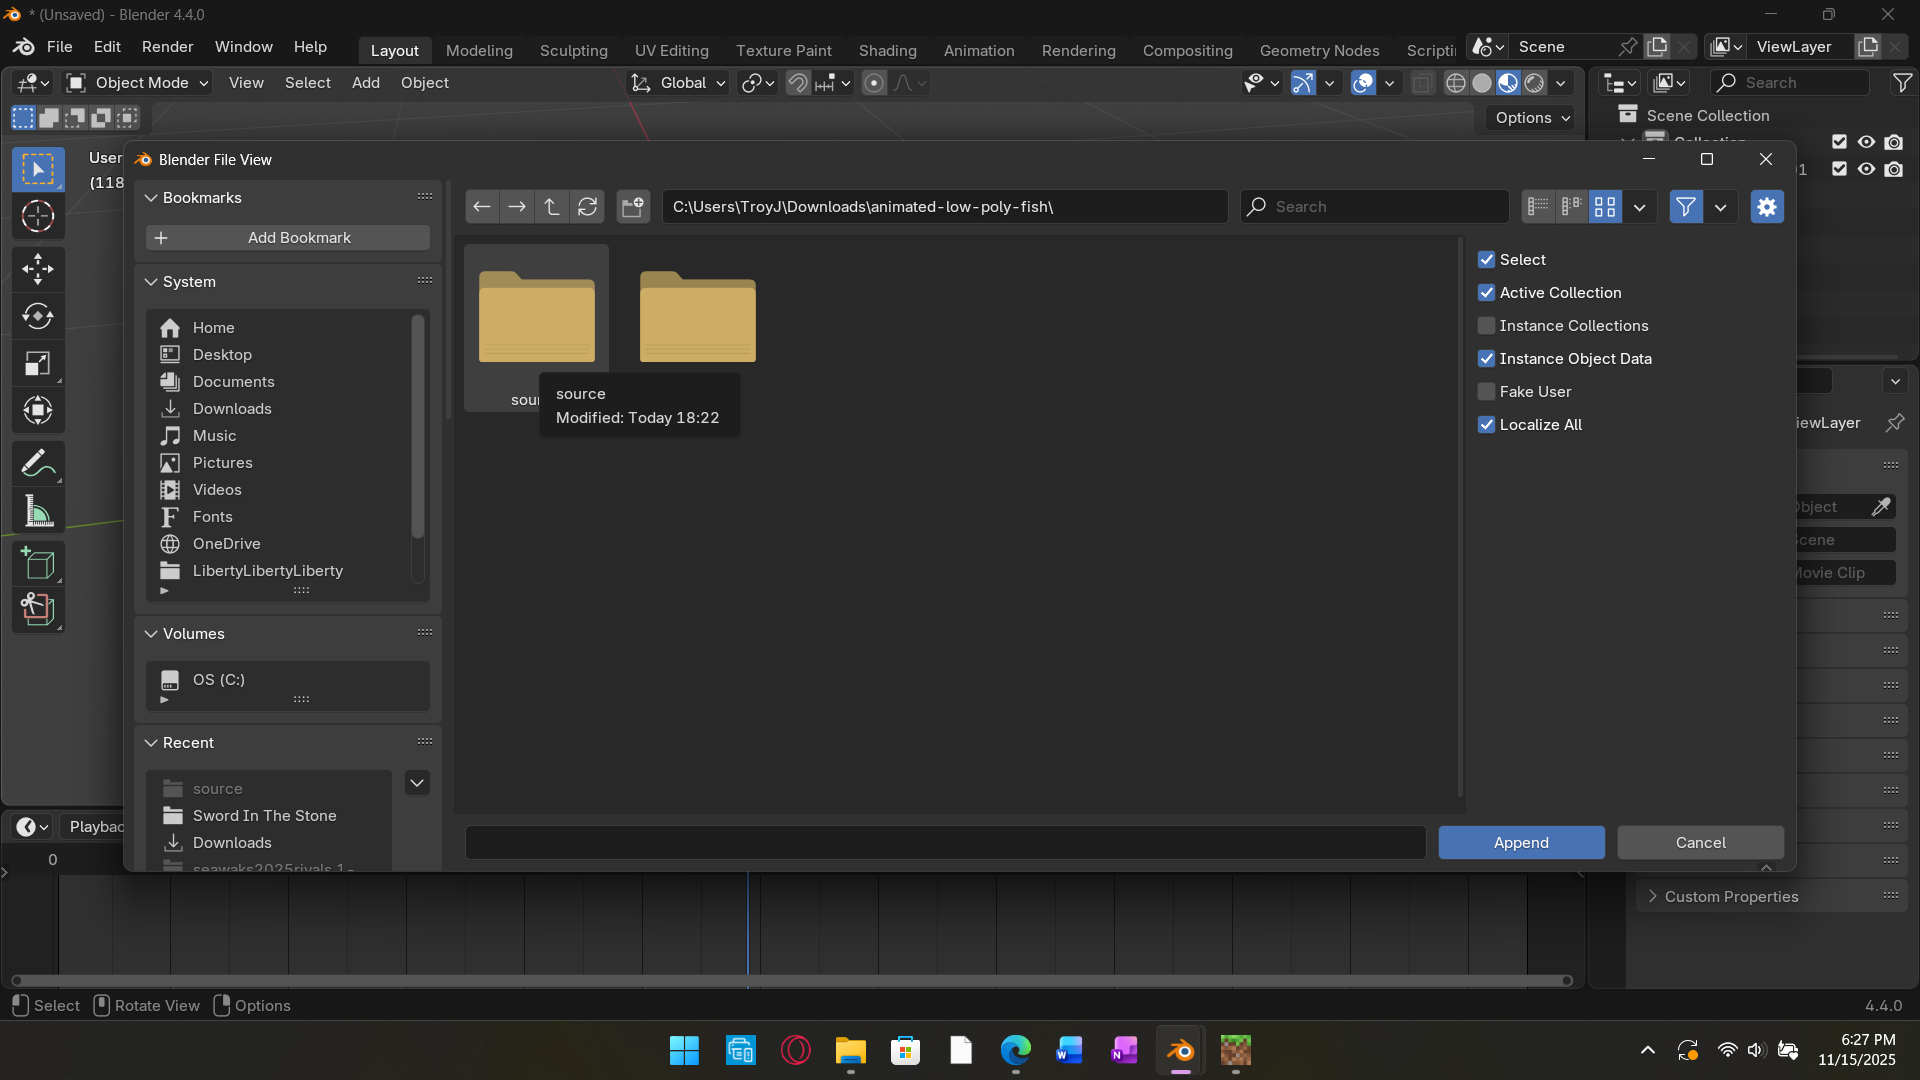Refresh the file list
The image size is (1920, 1080).
tap(587, 207)
